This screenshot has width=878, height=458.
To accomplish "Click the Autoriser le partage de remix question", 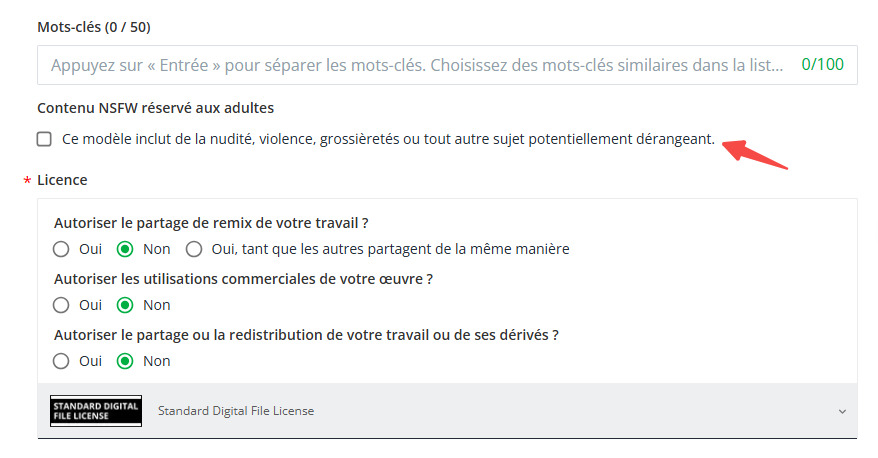I will pos(211,223).
